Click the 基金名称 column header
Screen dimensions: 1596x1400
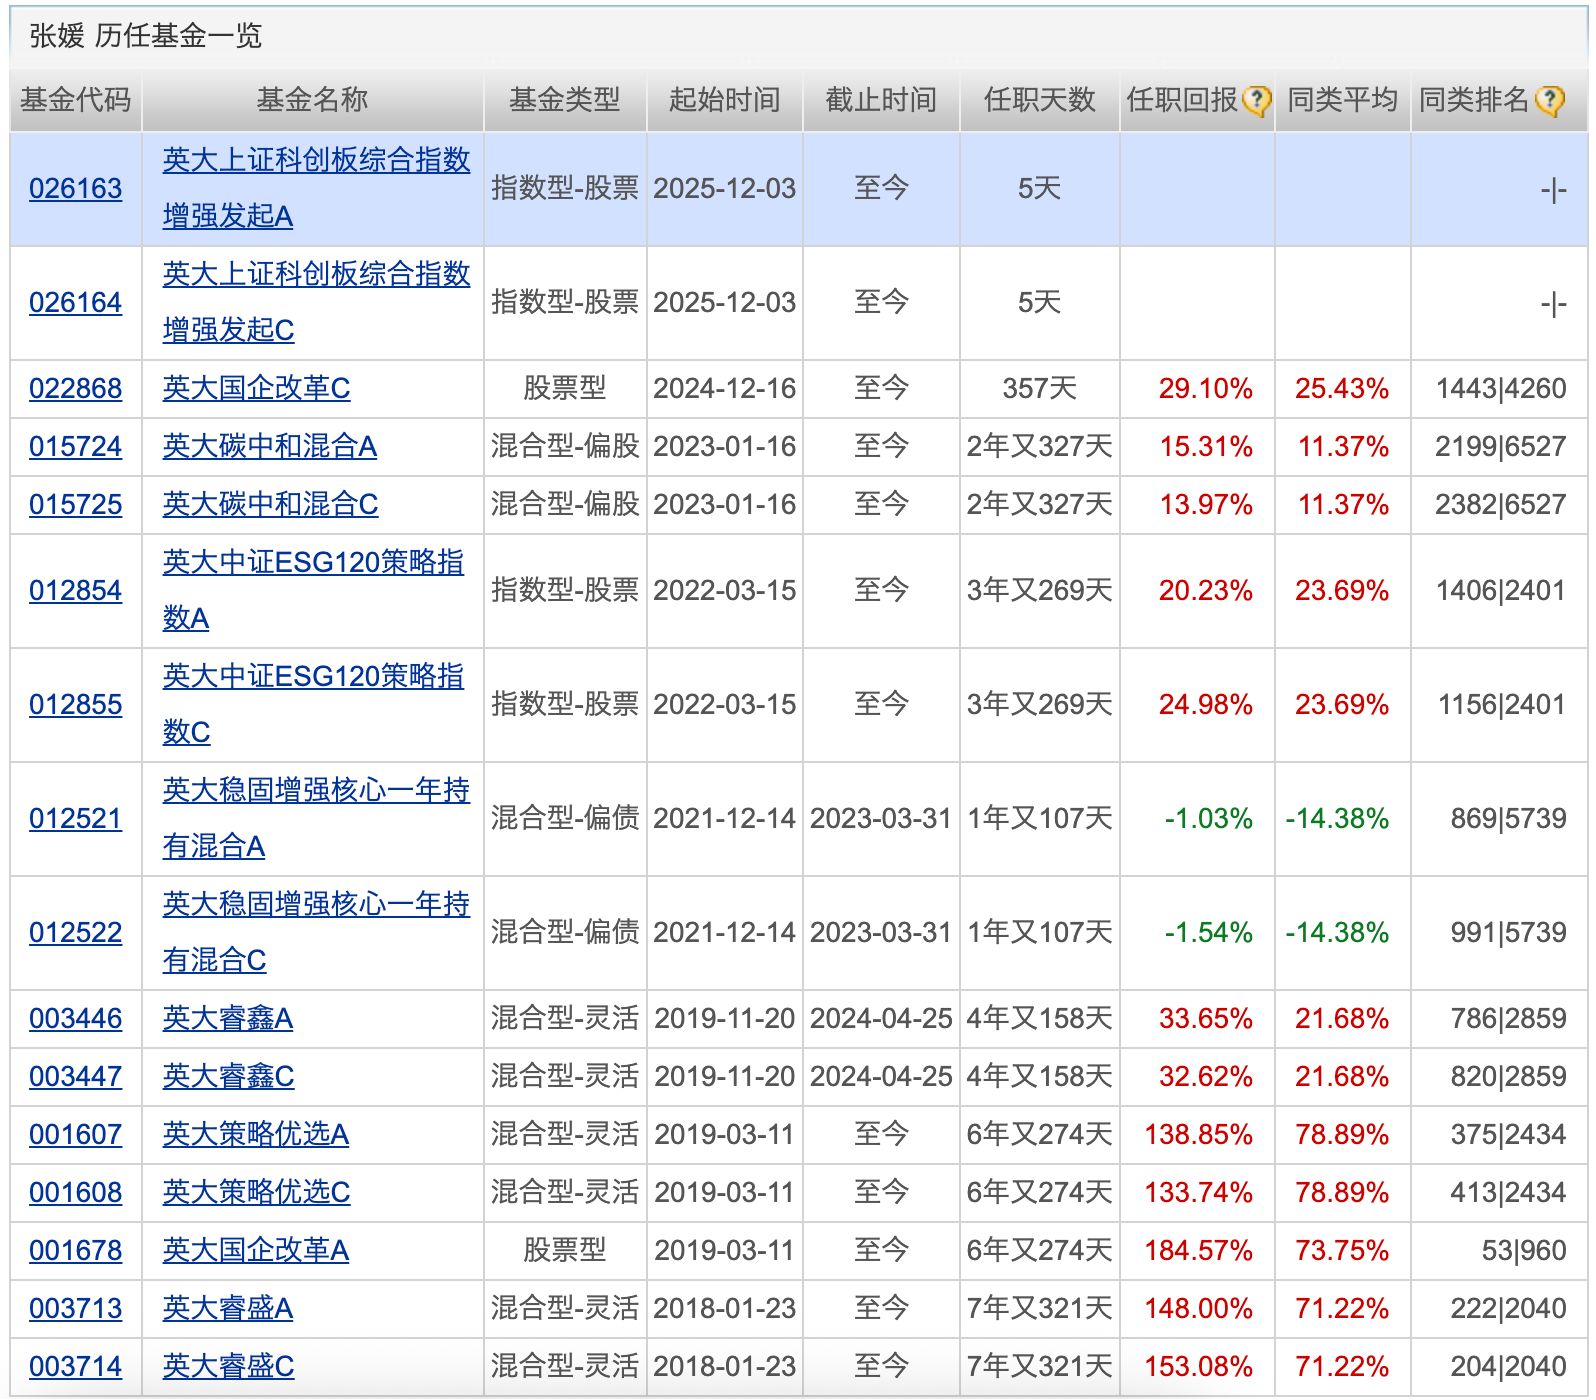click(313, 100)
